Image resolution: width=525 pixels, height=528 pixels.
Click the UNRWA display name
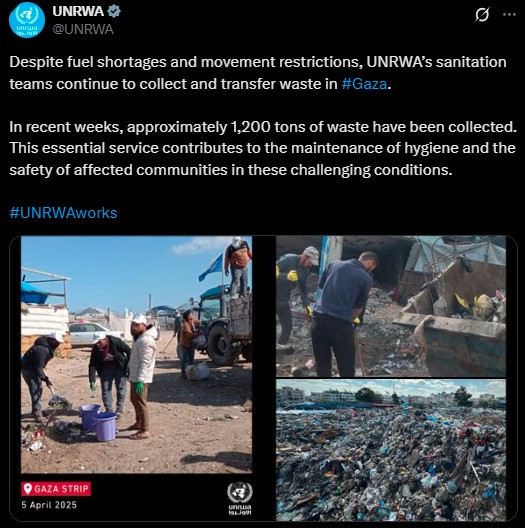tap(78, 11)
